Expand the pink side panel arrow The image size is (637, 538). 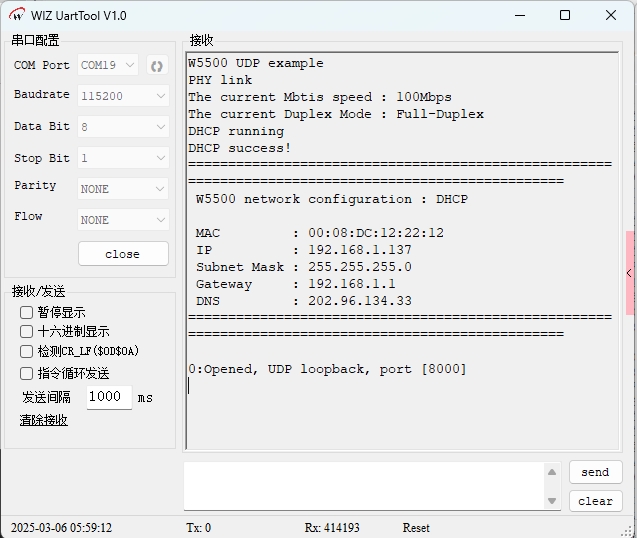pos(629,273)
